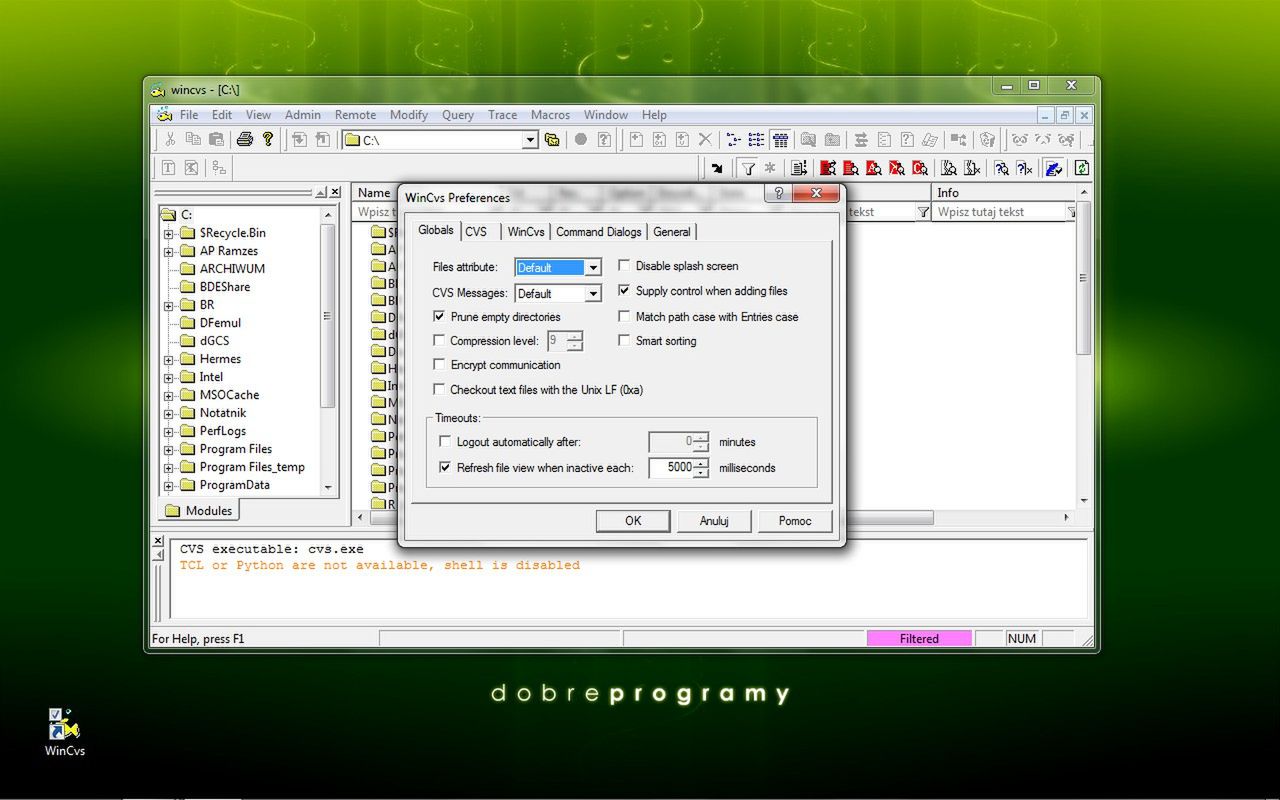Click the 'Wpisz tutaj tekst' field under Info
The width and height of the screenshot is (1280, 800).
(1000, 212)
